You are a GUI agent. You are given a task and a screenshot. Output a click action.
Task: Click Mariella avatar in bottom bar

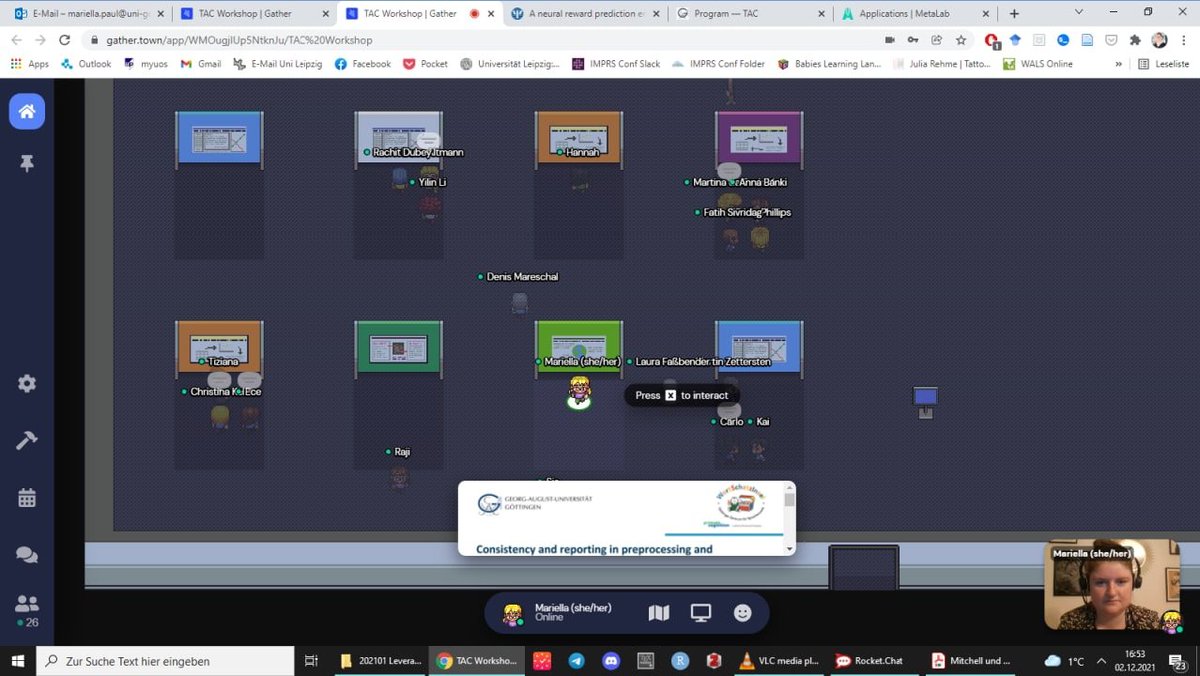coord(513,614)
